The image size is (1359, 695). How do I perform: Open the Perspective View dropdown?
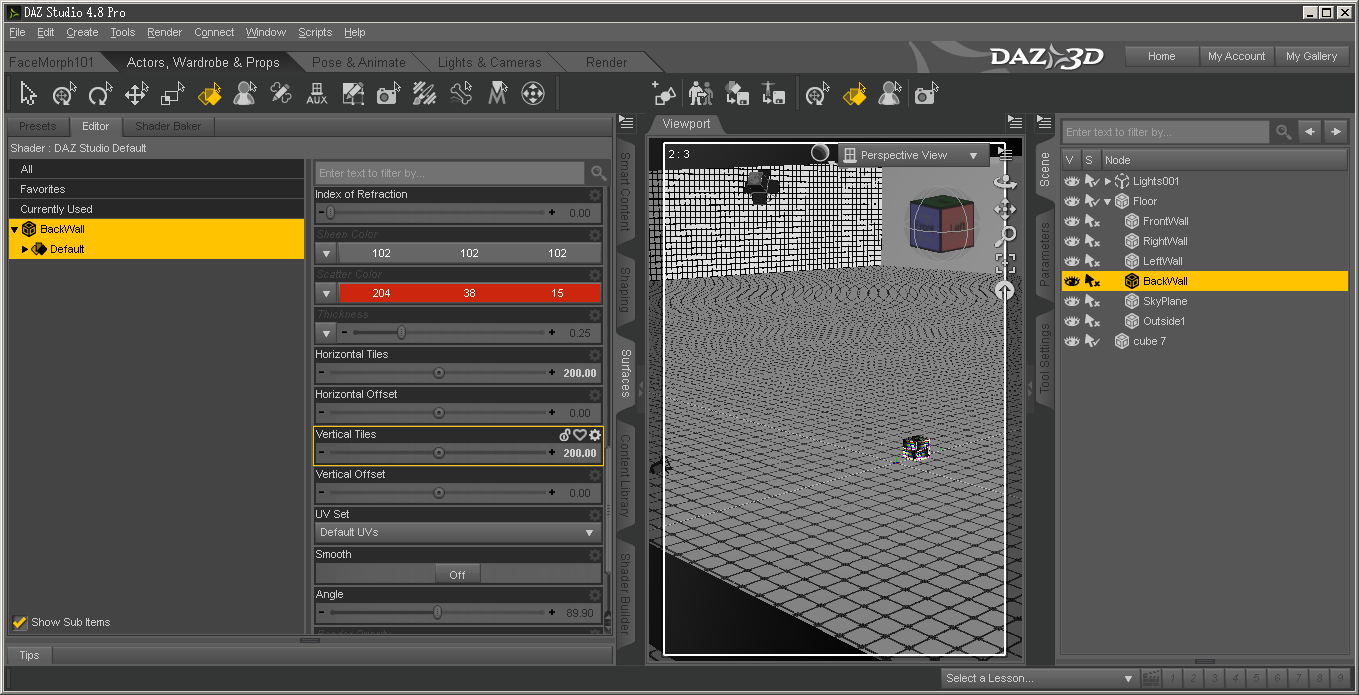click(912, 155)
